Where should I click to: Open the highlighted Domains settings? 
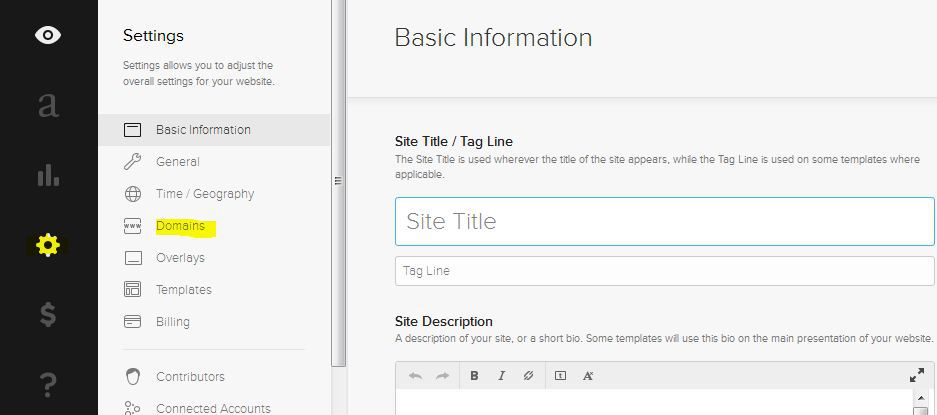tap(180, 226)
